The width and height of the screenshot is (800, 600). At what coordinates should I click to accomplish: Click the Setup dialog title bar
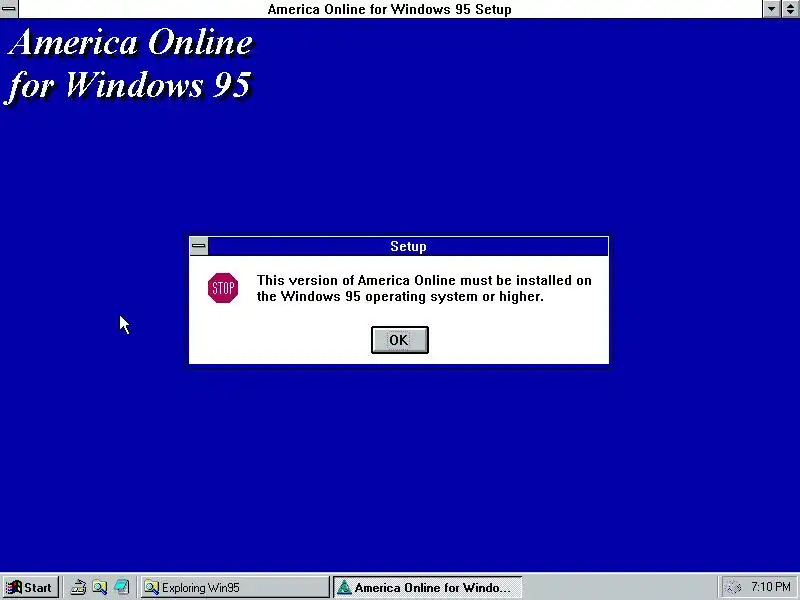(x=408, y=246)
